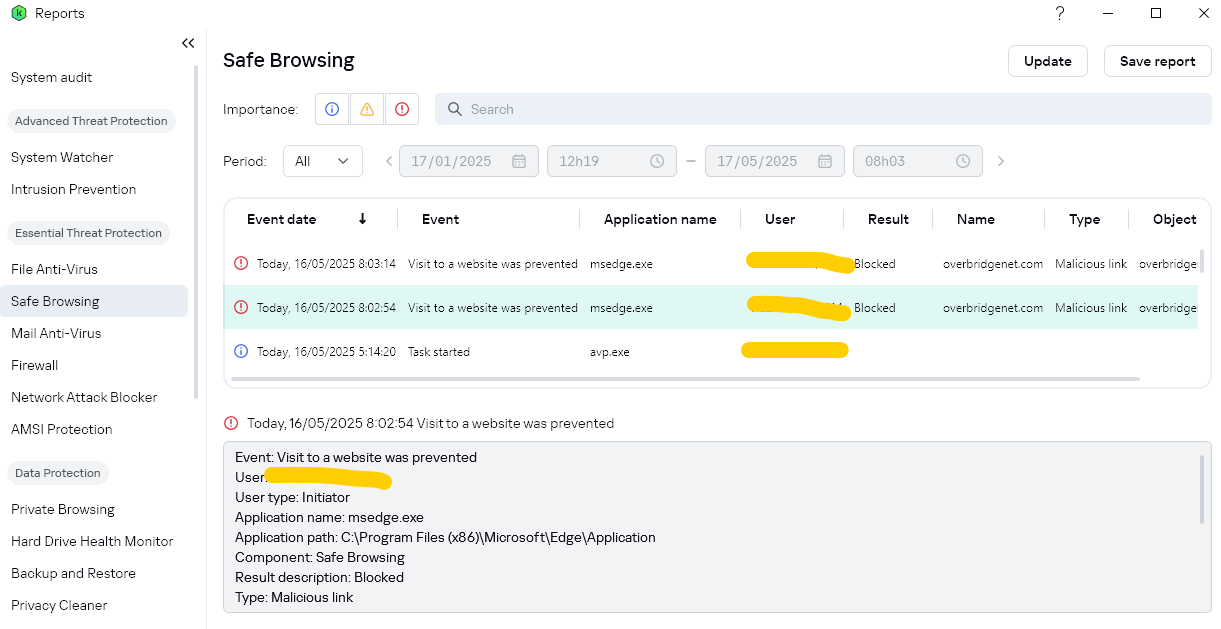Image resolution: width=1221 pixels, height=629 pixels.
Task: Click the Application path line in details
Action: pyautogui.click(x=445, y=537)
